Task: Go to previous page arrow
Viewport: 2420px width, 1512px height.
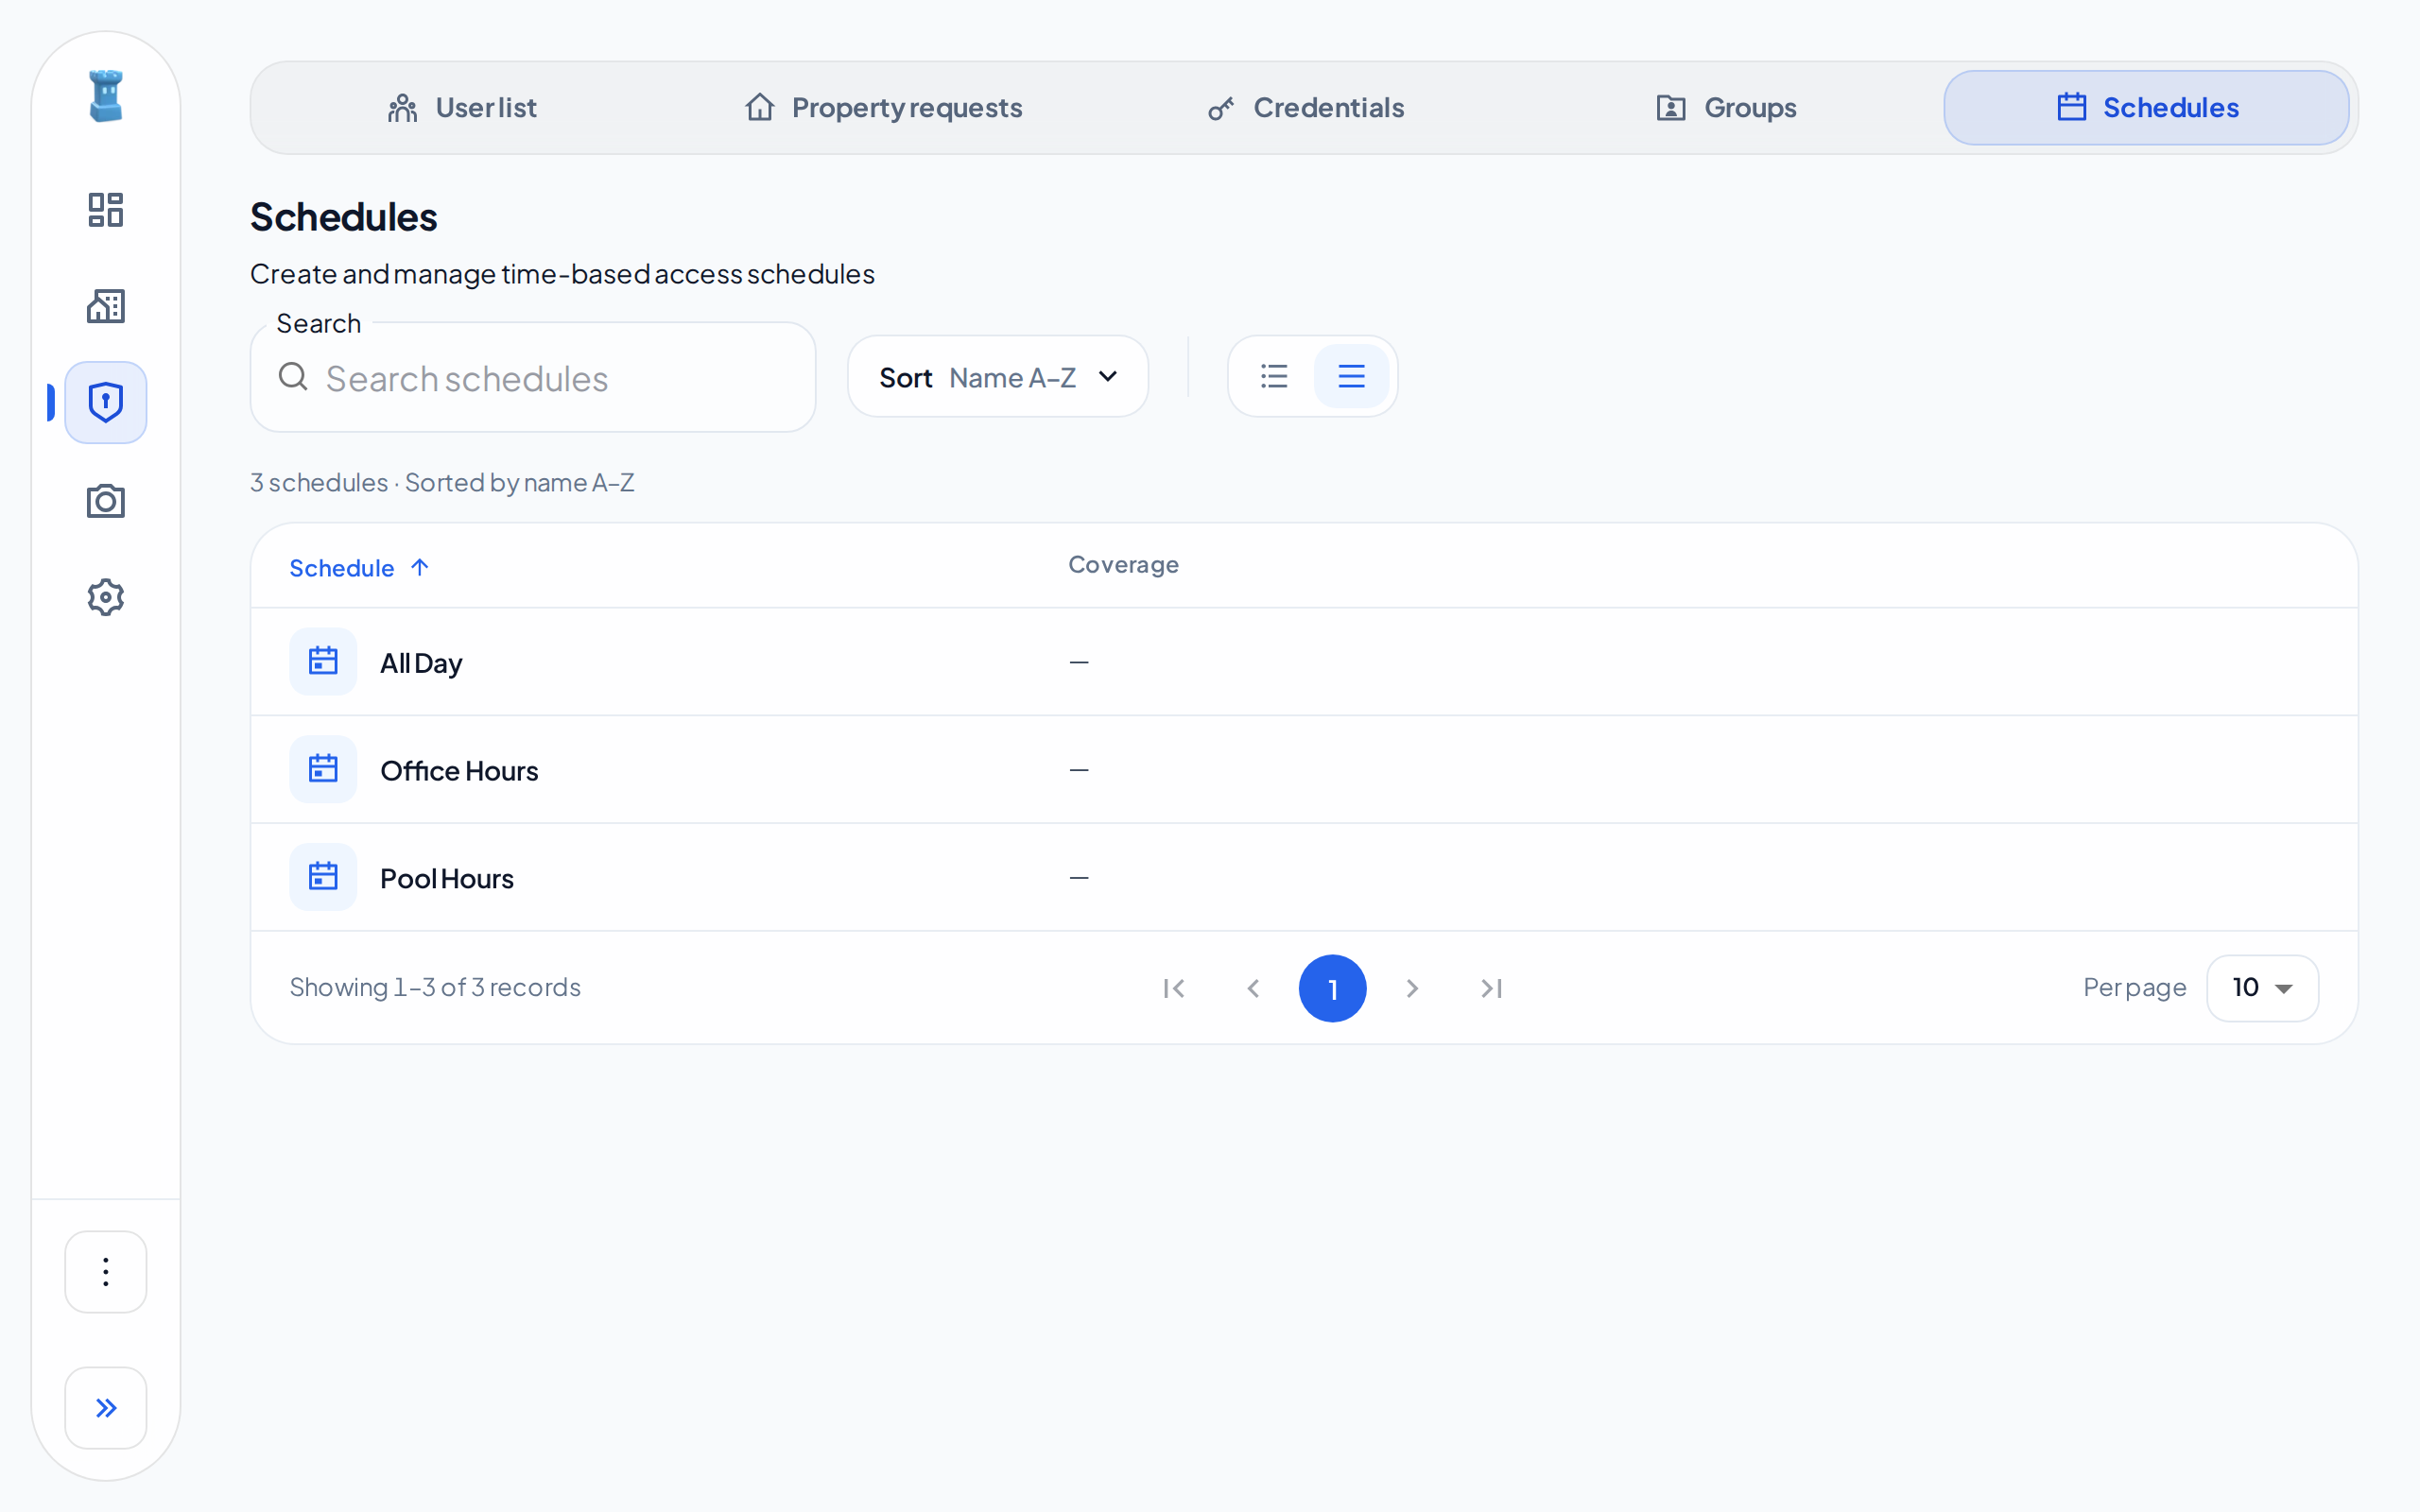Action: pos(1253,988)
